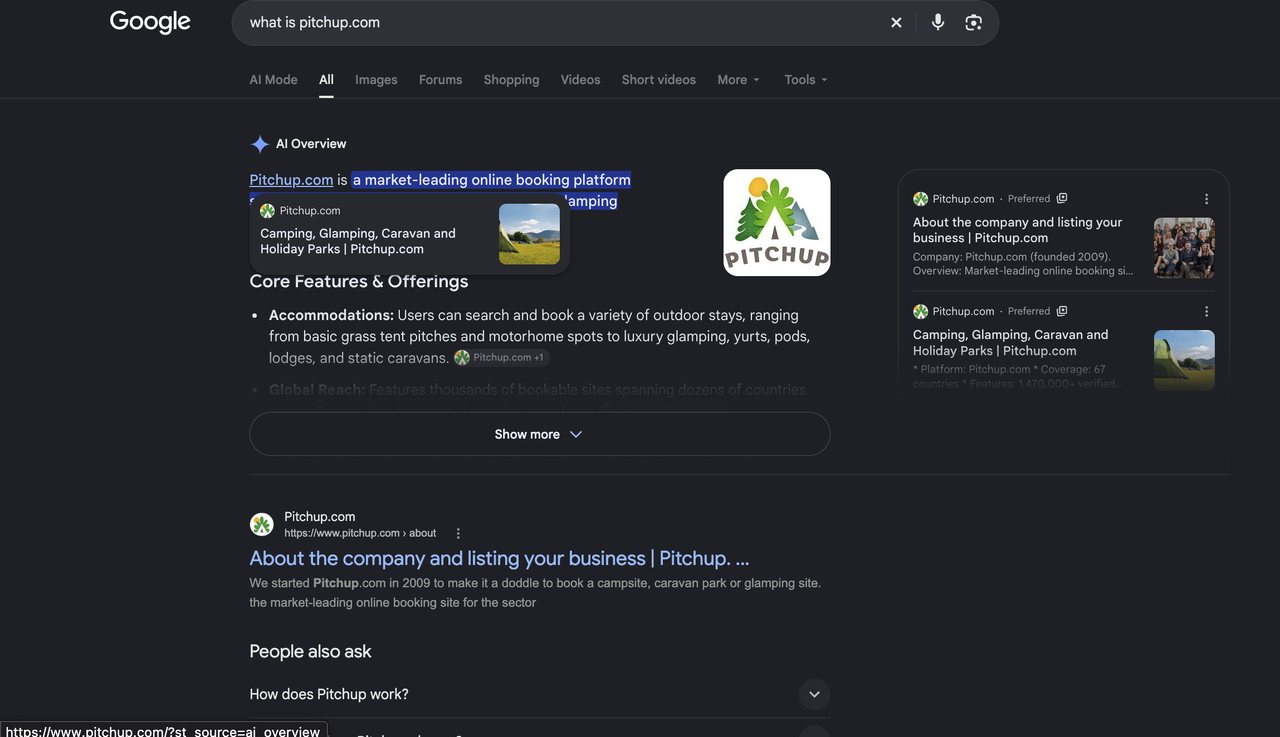Click the 'People also ask' heading

pos(311,651)
